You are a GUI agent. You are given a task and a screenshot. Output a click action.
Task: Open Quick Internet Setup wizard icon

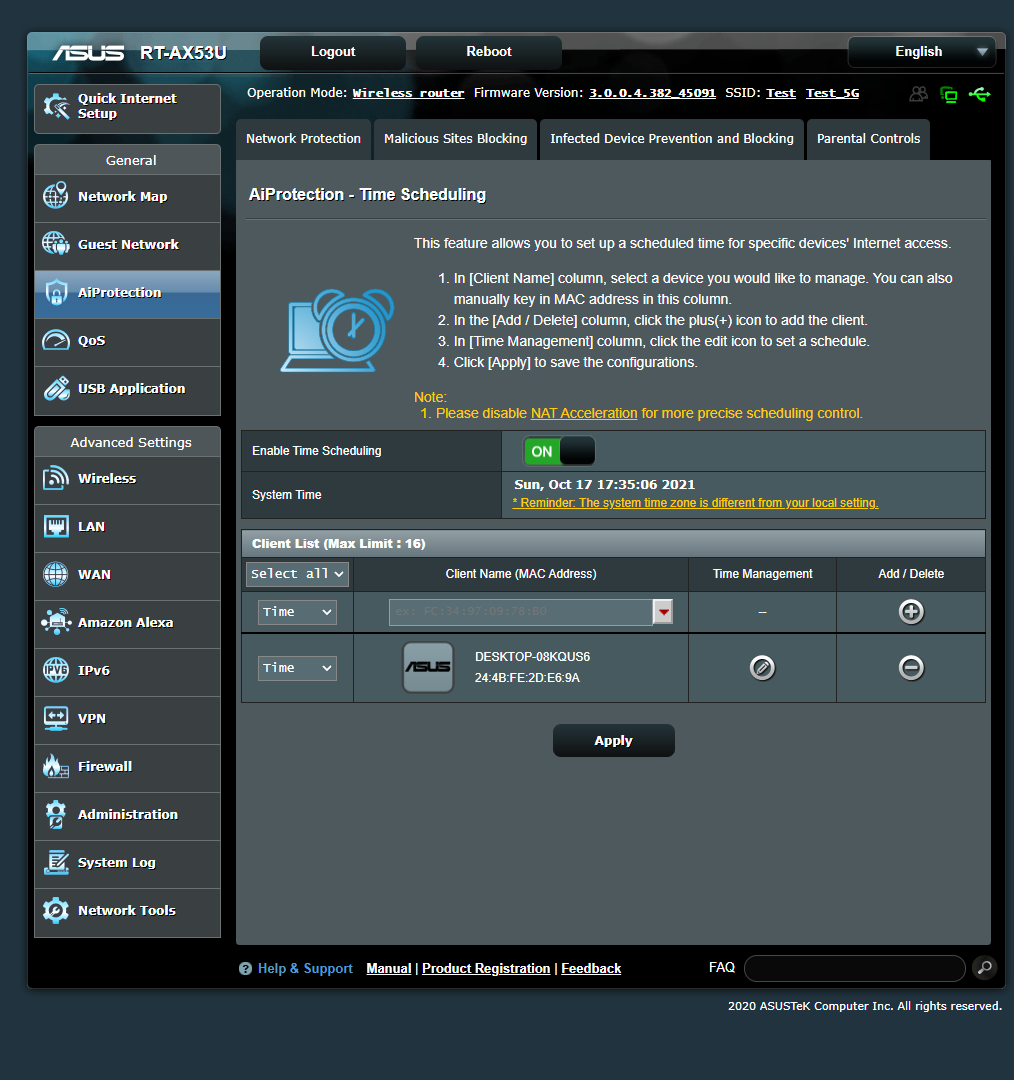[x=56, y=106]
